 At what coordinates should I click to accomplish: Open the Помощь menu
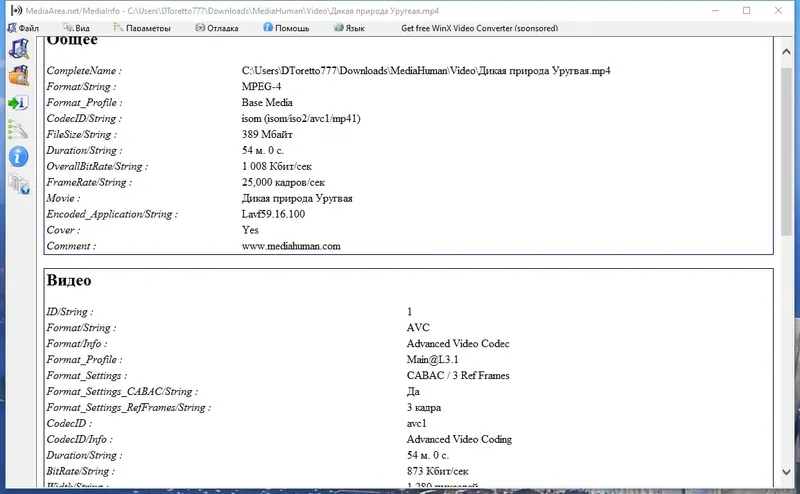pyautogui.click(x=286, y=28)
